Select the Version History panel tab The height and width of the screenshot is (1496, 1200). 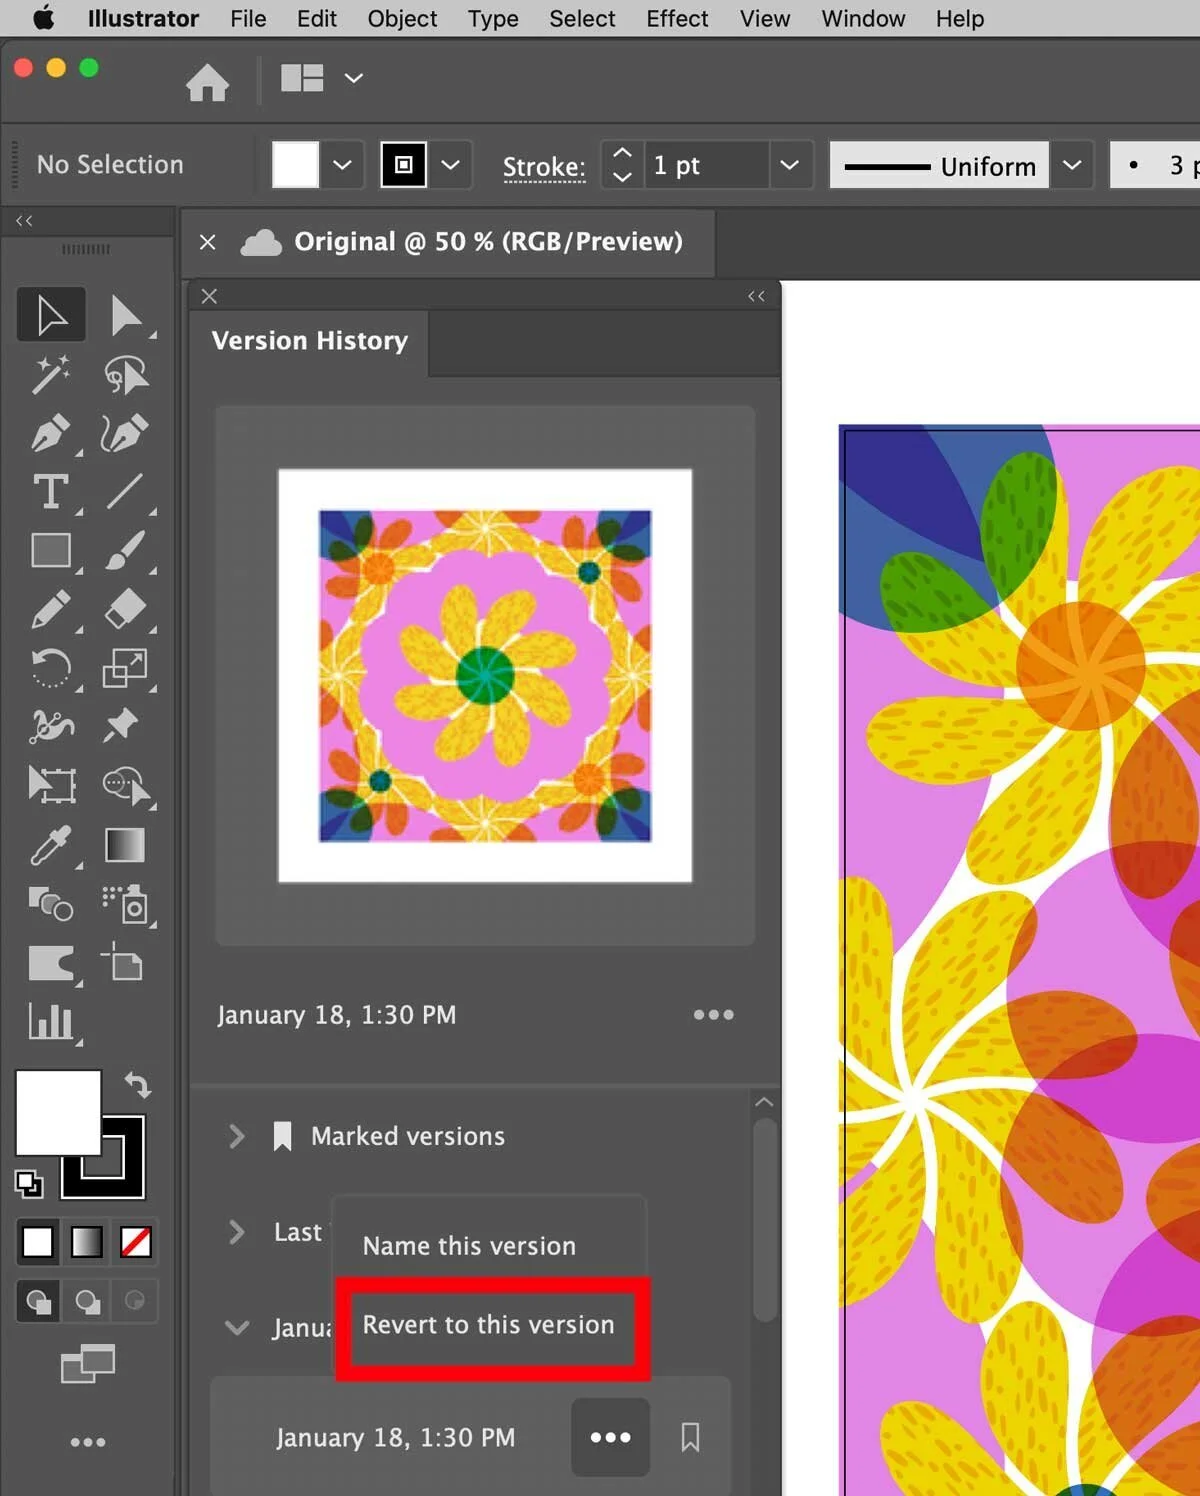pos(309,341)
